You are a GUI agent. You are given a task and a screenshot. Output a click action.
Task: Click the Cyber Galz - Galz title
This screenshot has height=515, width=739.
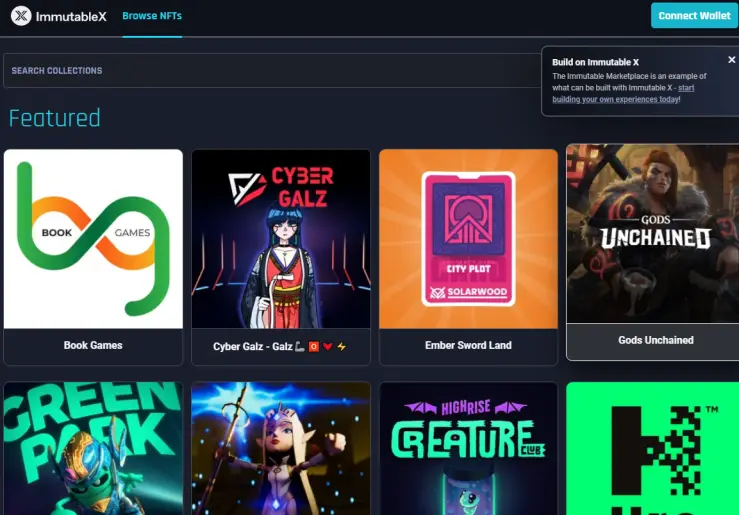(x=280, y=347)
